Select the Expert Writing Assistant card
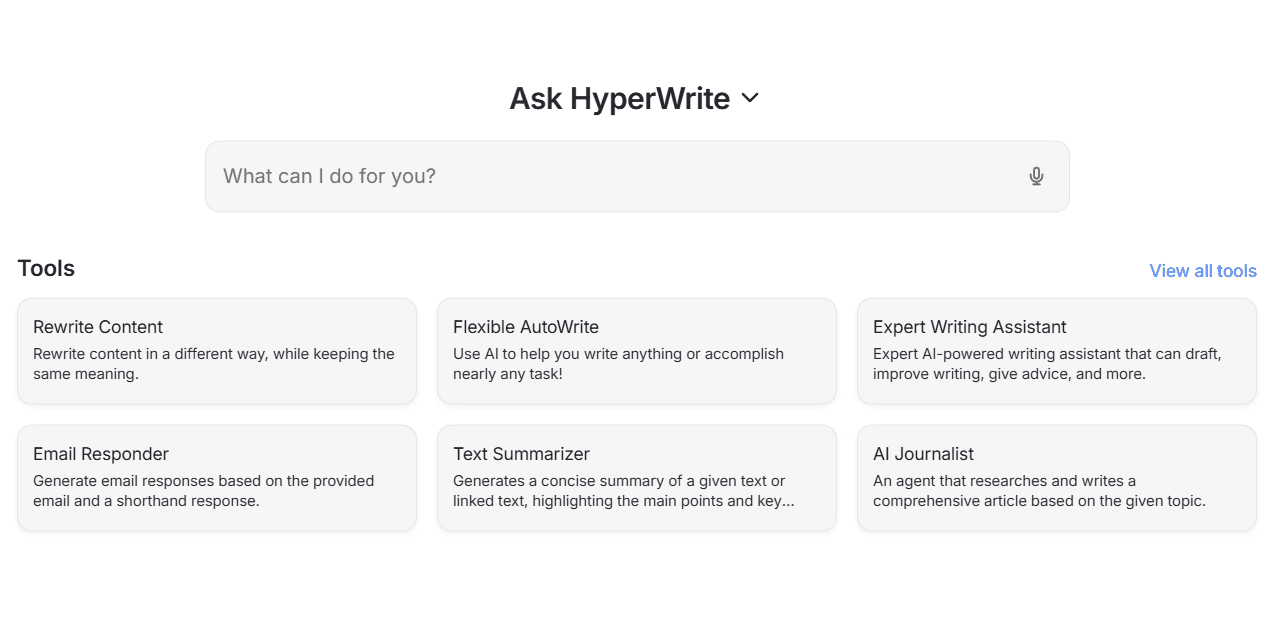Image resolution: width=1276 pixels, height=639 pixels. (1056, 350)
